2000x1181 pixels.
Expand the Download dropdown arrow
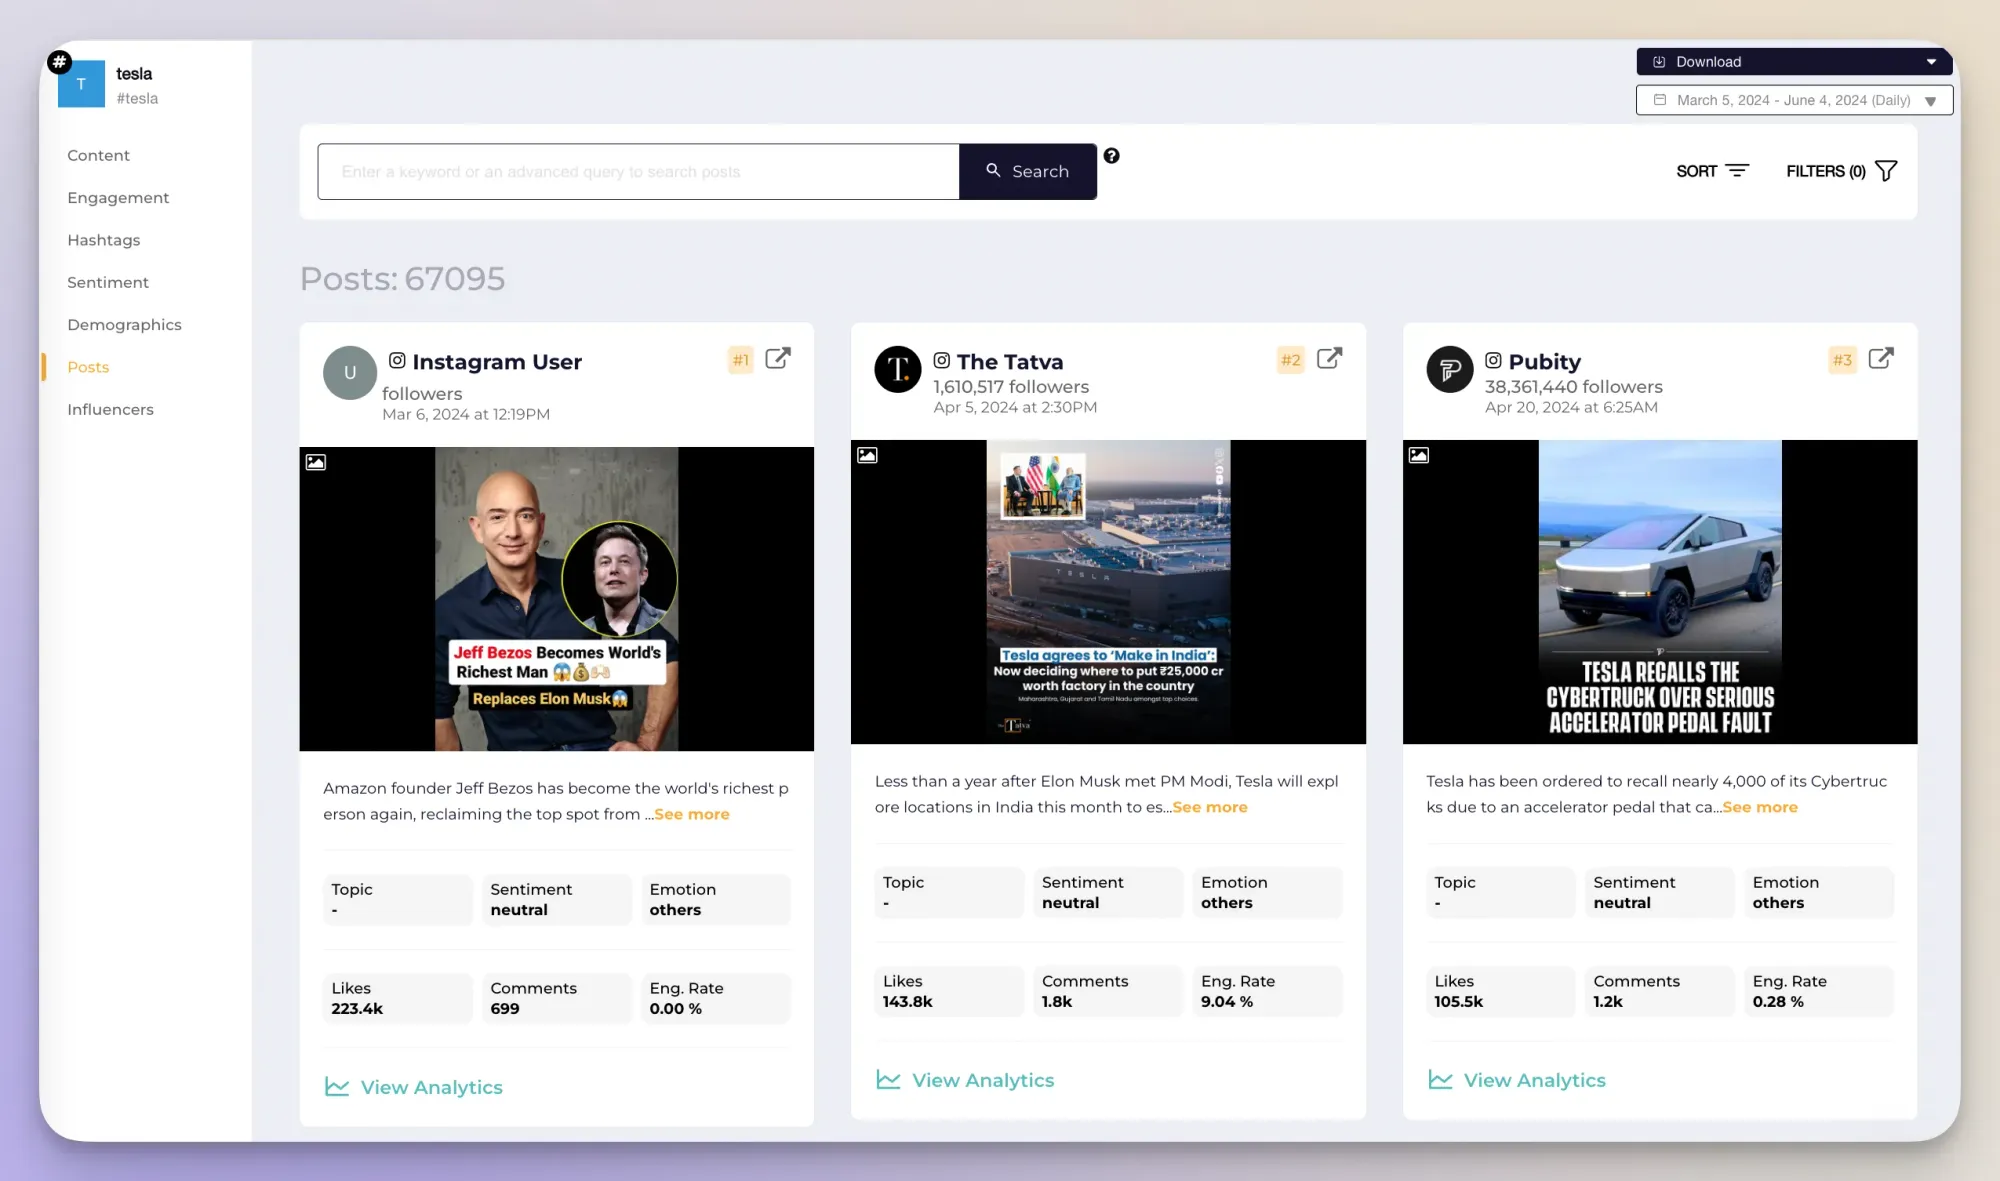point(1931,62)
